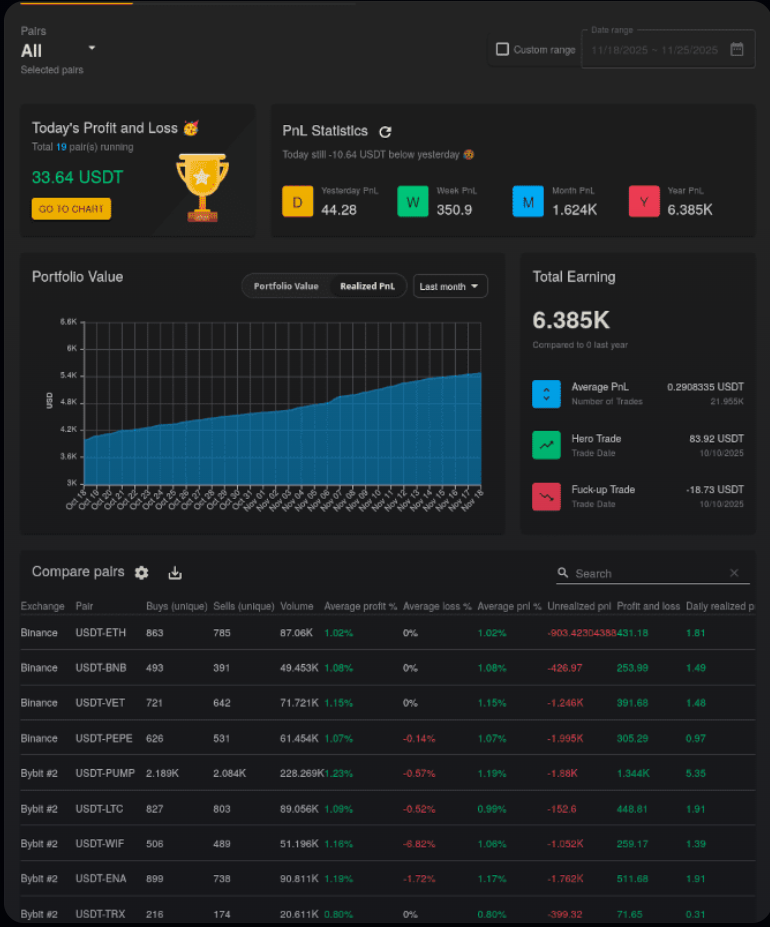
Task: Sort by Sells (unique) column header
Action: tap(244, 606)
